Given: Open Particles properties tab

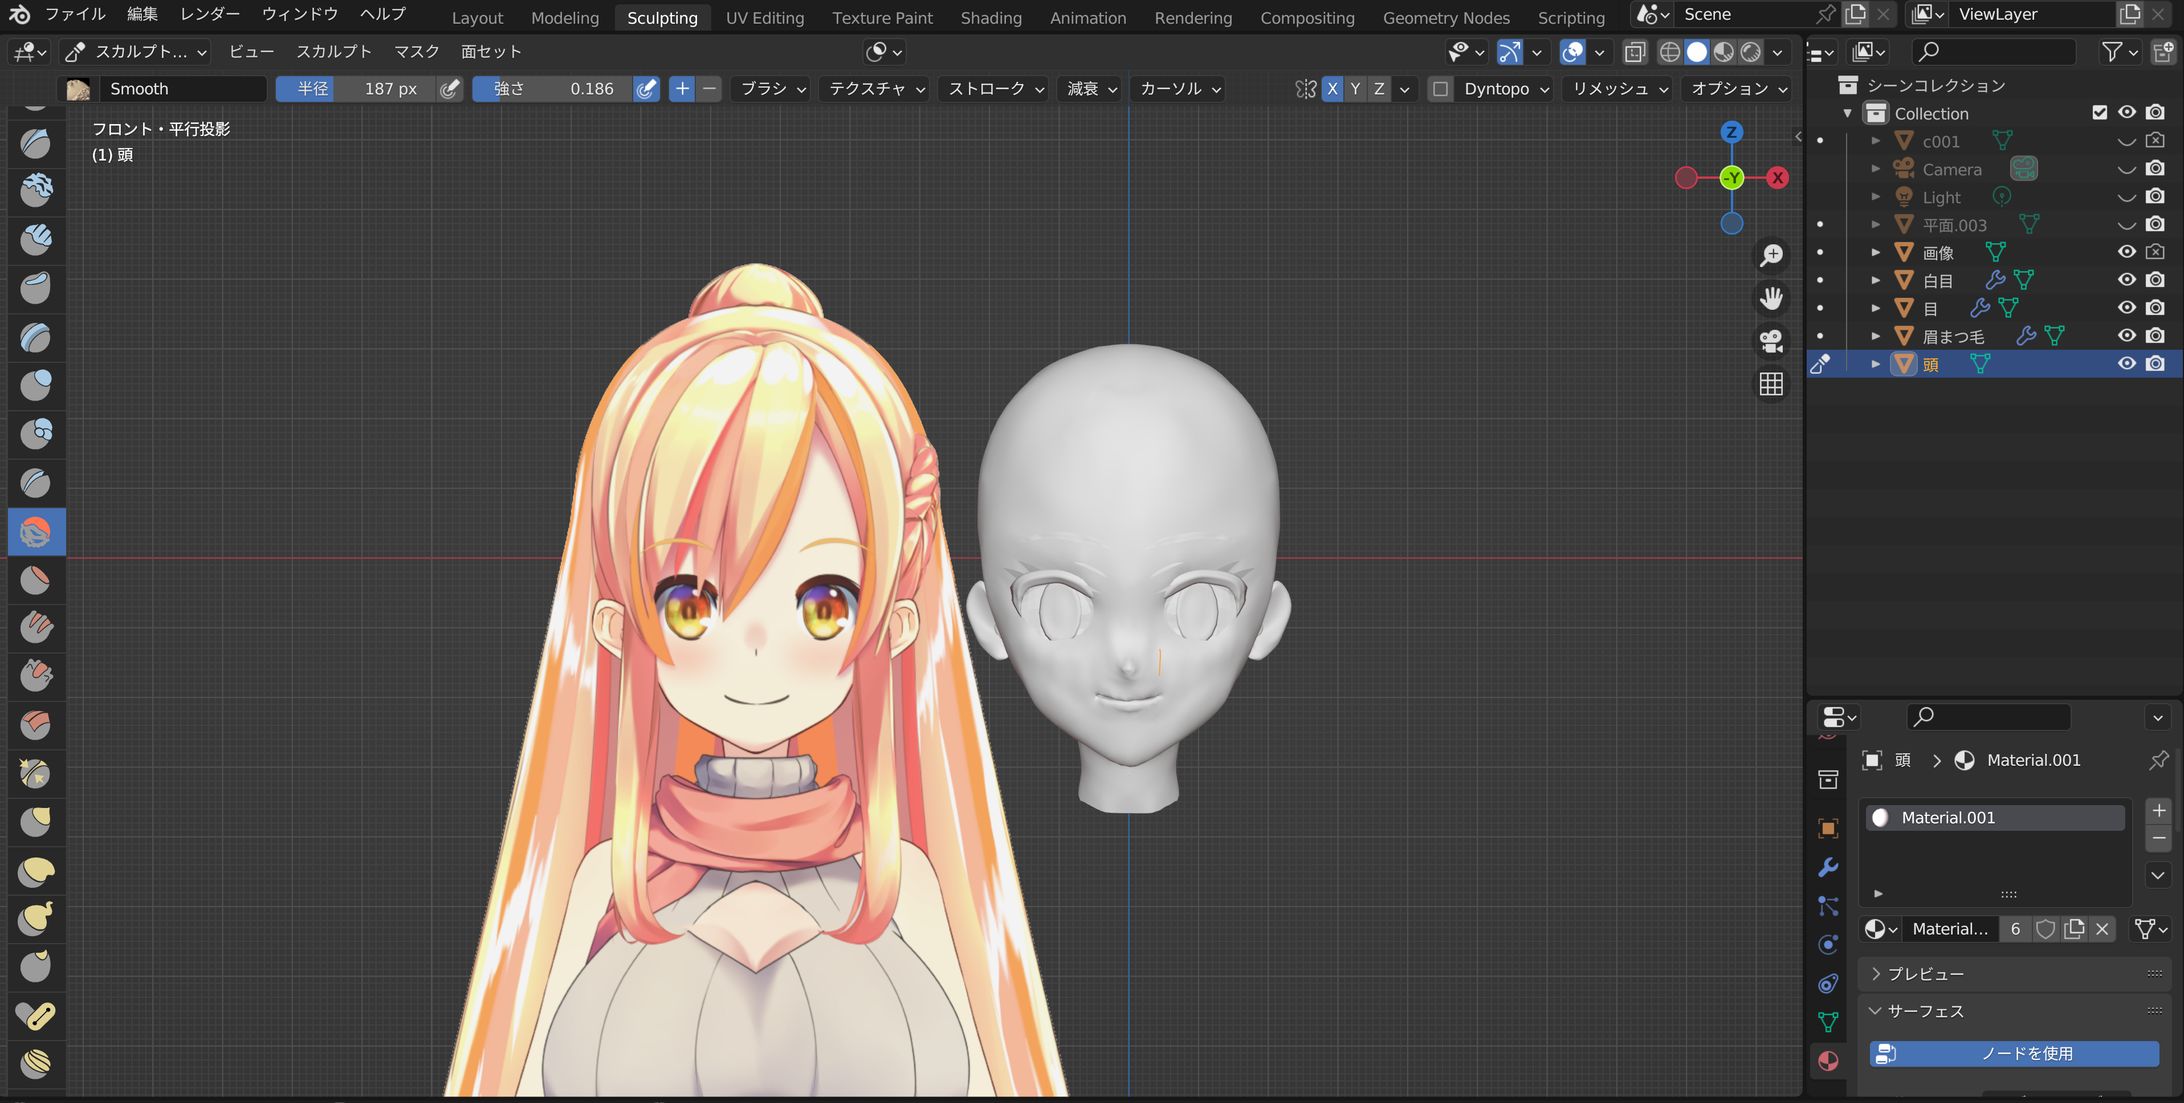Looking at the screenshot, I should point(1828,907).
